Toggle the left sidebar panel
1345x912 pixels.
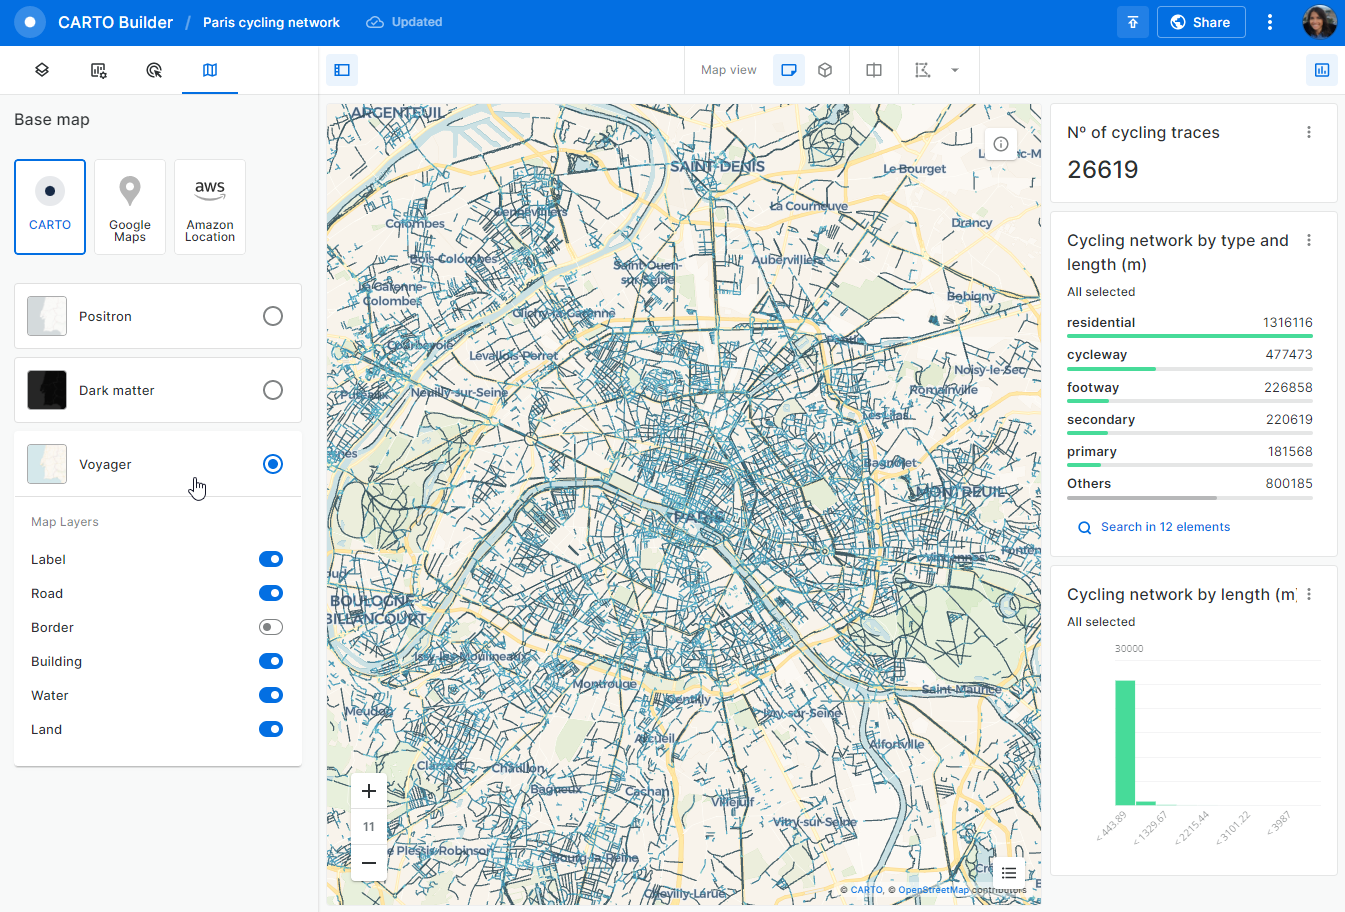tap(342, 70)
